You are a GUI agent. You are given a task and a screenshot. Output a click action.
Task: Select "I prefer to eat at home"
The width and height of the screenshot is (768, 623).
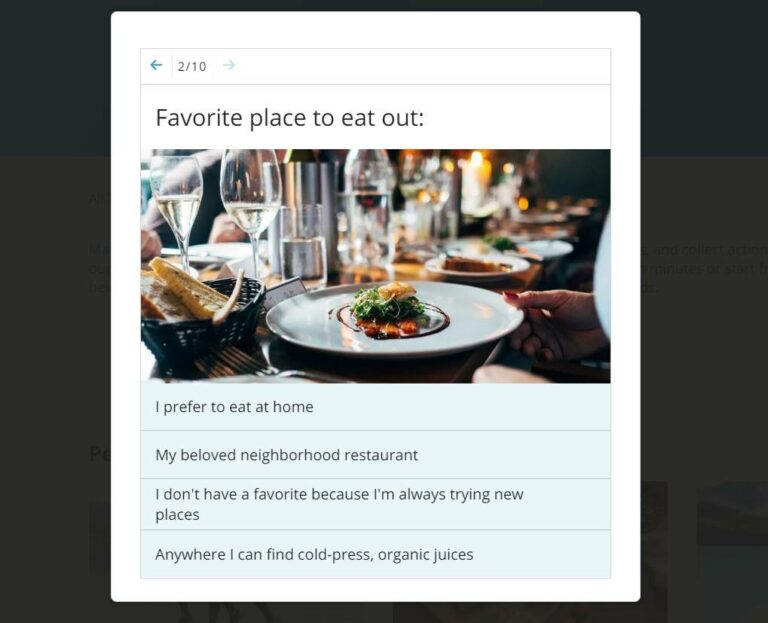pyautogui.click(x=375, y=407)
